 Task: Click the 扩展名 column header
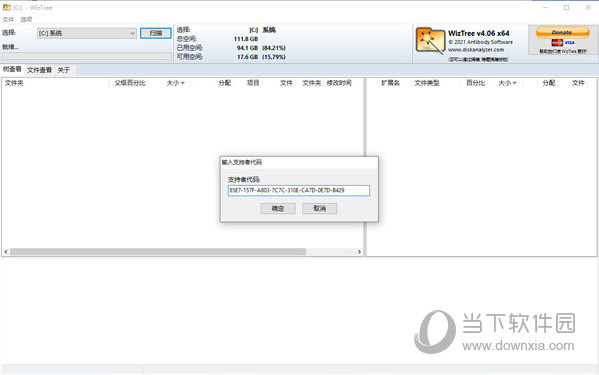coord(390,83)
